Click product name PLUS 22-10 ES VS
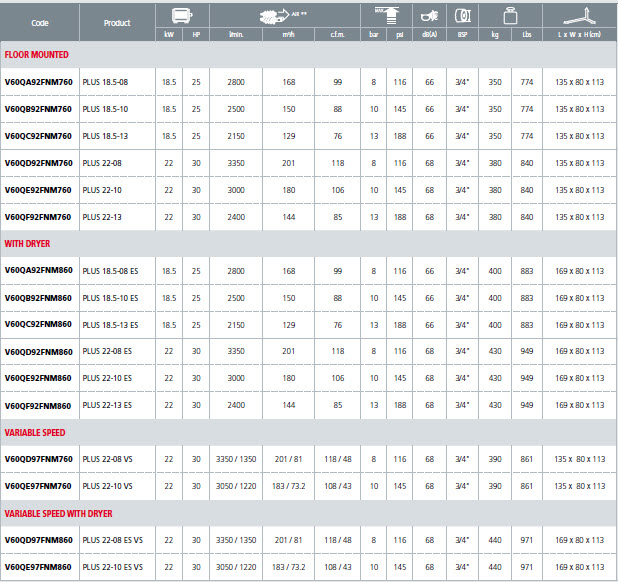Screen dimensions: 618x582 [113, 567]
